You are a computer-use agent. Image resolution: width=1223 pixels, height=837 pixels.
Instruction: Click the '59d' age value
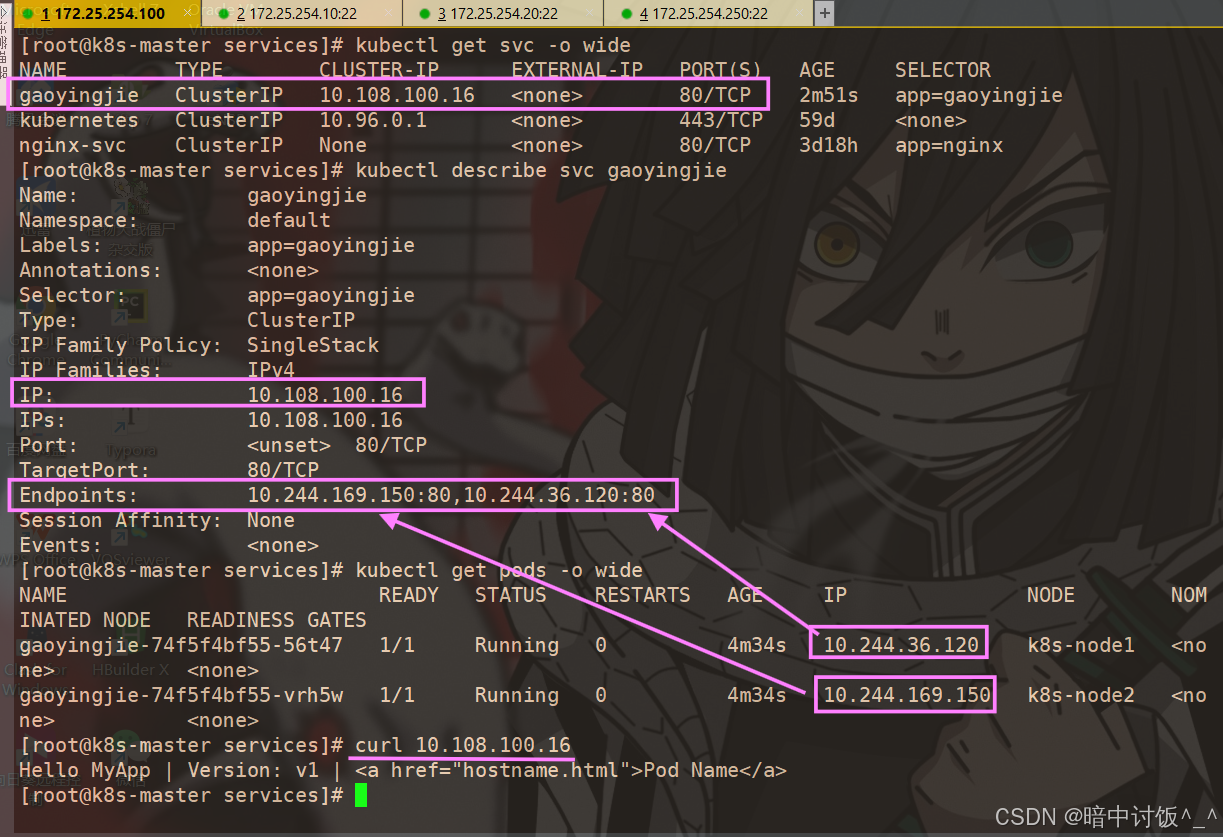click(817, 120)
